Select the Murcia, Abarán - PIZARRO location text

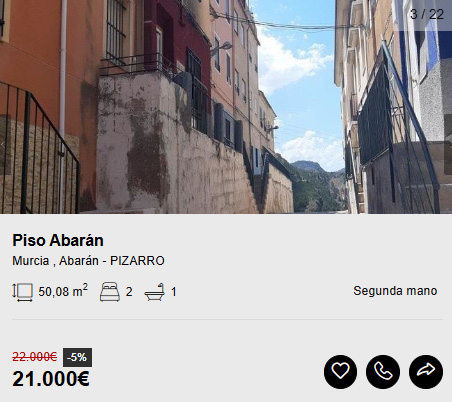[x=88, y=261]
